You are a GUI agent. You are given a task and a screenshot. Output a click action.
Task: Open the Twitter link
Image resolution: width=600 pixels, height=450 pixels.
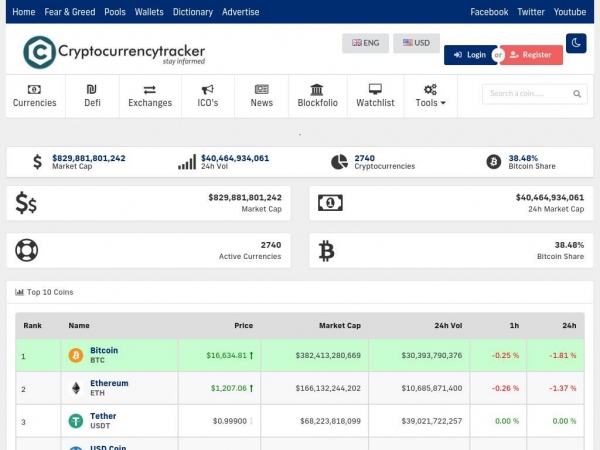click(x=531, y=12)
